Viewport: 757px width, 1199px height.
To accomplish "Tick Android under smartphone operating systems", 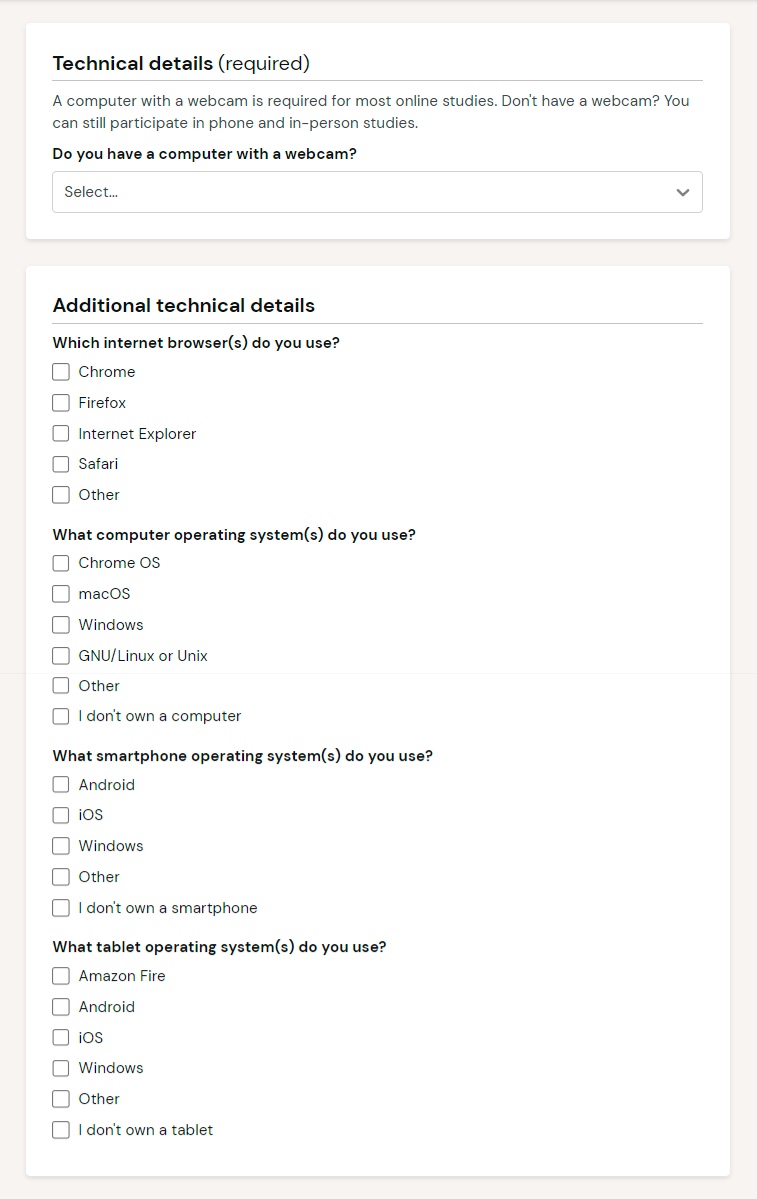I will [61, 785].
